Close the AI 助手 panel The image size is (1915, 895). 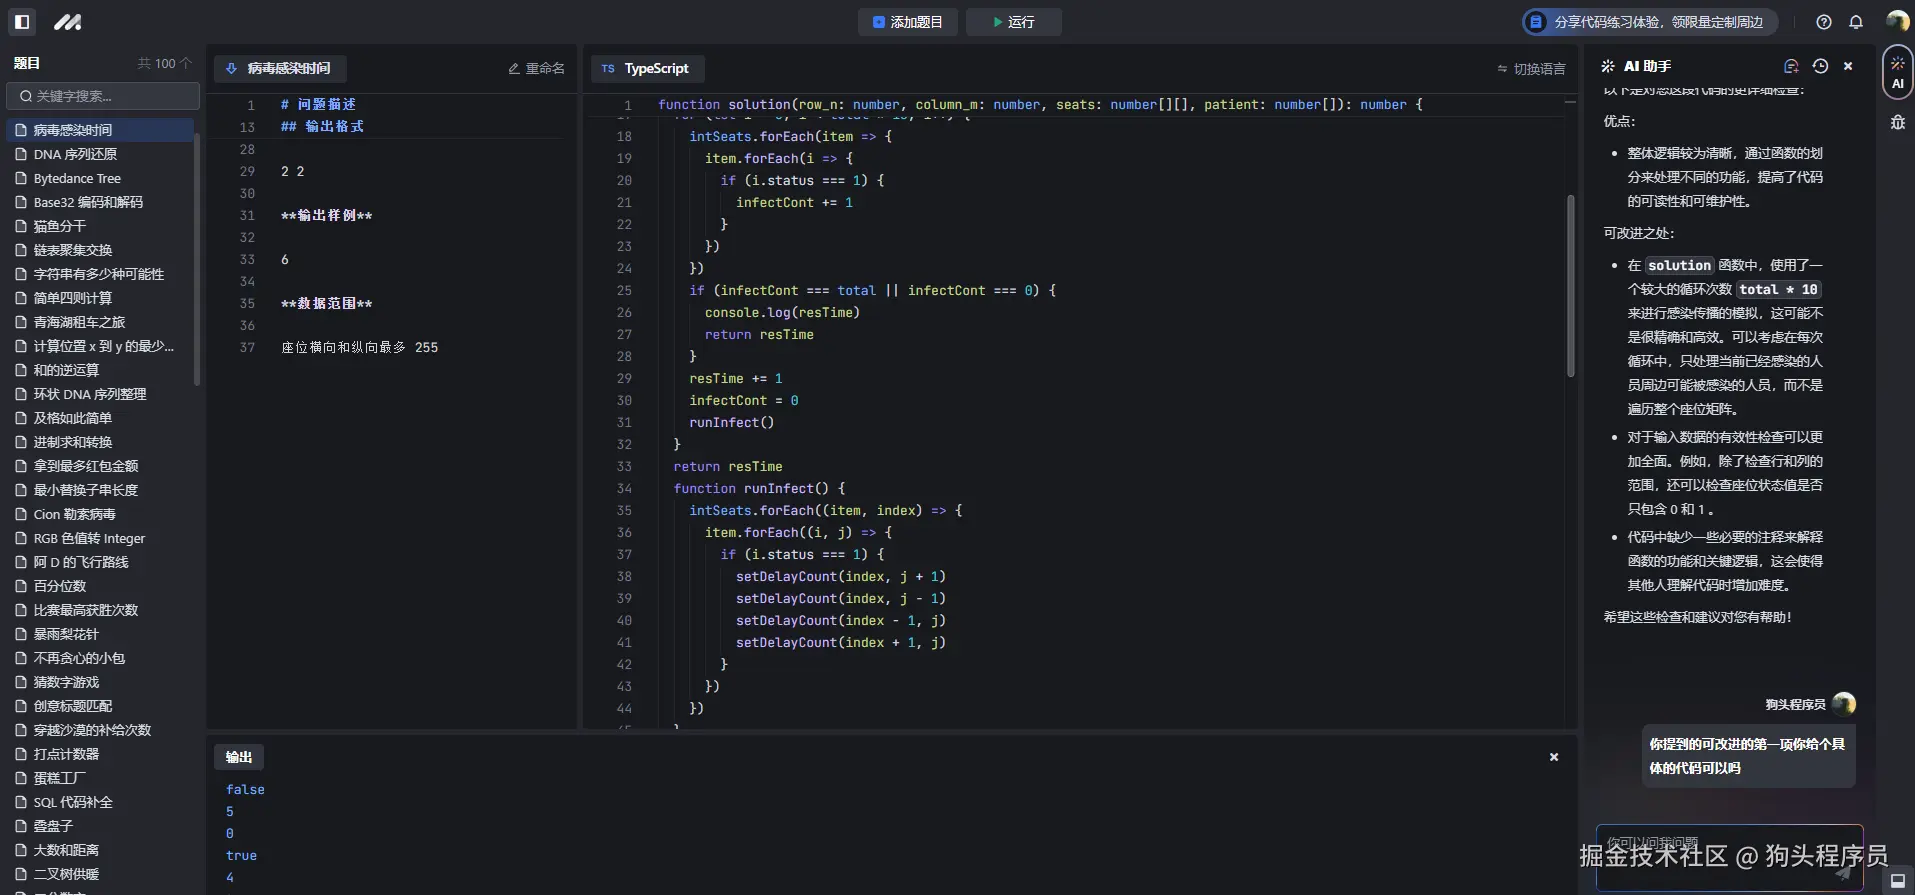point(1848,66)
